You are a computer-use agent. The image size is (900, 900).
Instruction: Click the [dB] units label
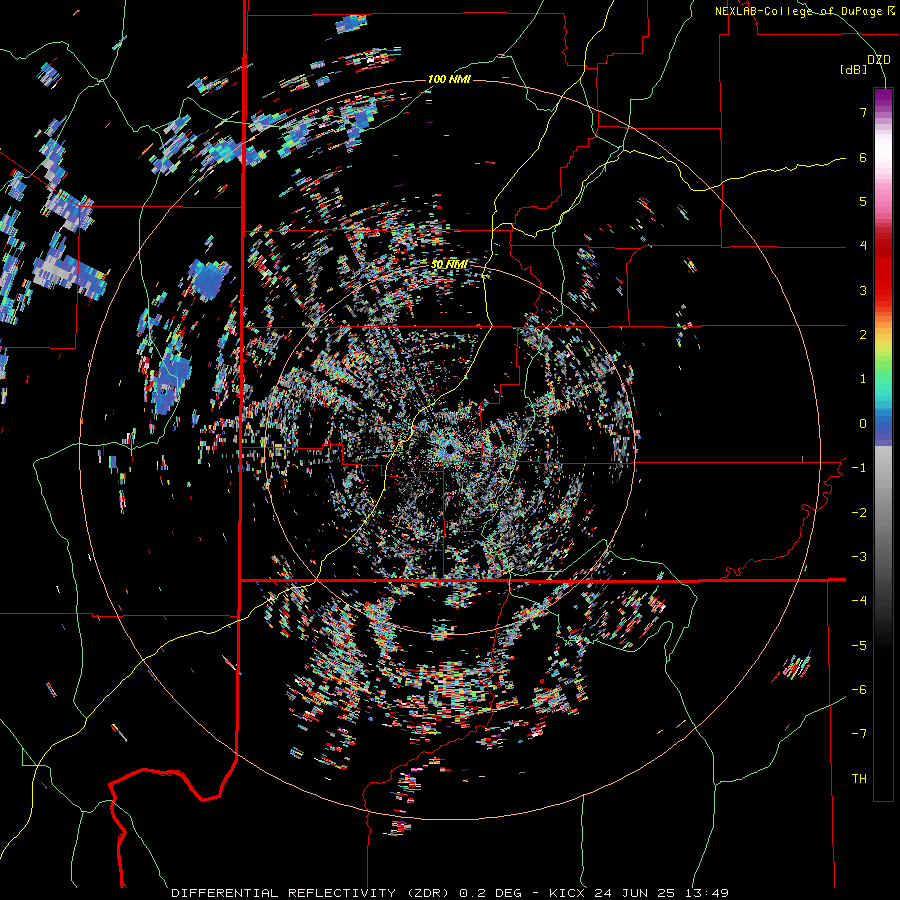click(x=854, y=69)
